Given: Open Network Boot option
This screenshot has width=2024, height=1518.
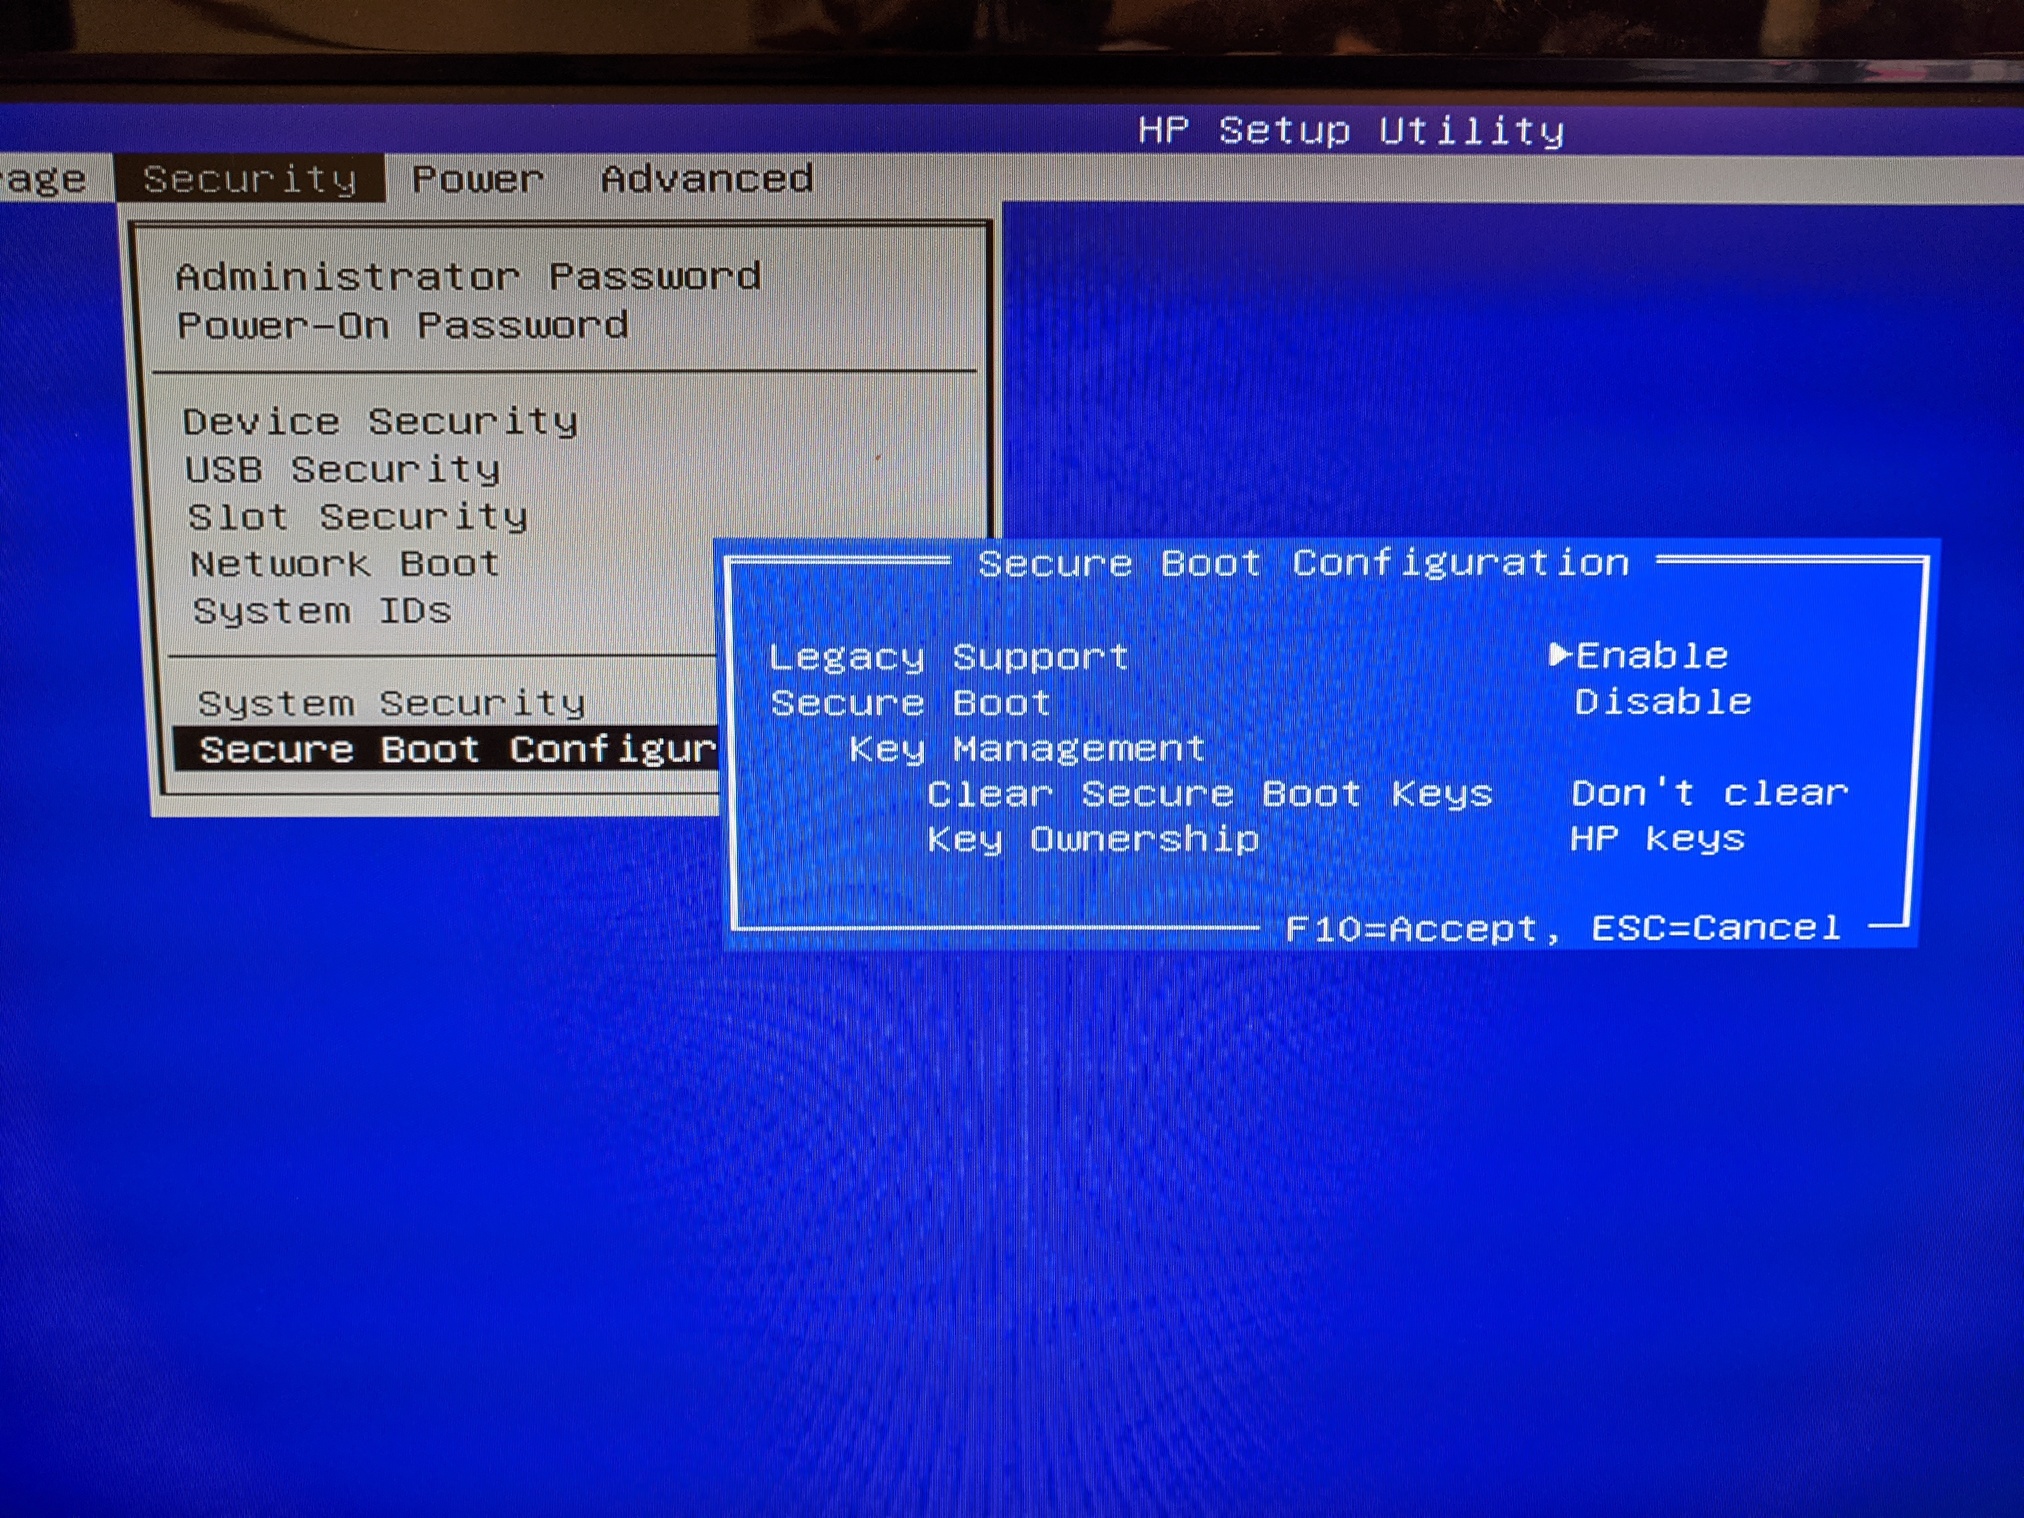Looking at the screenshot, I should pyautogui.click(x=345, y=564).
